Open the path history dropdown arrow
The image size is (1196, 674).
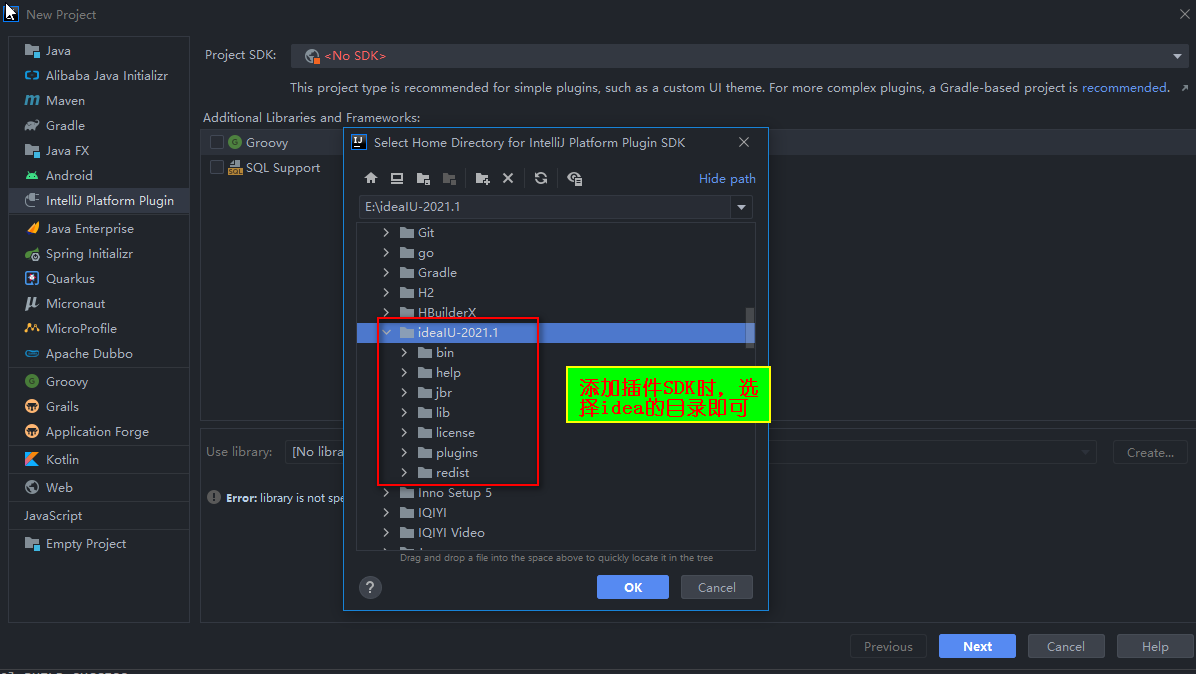coord(741,207)
